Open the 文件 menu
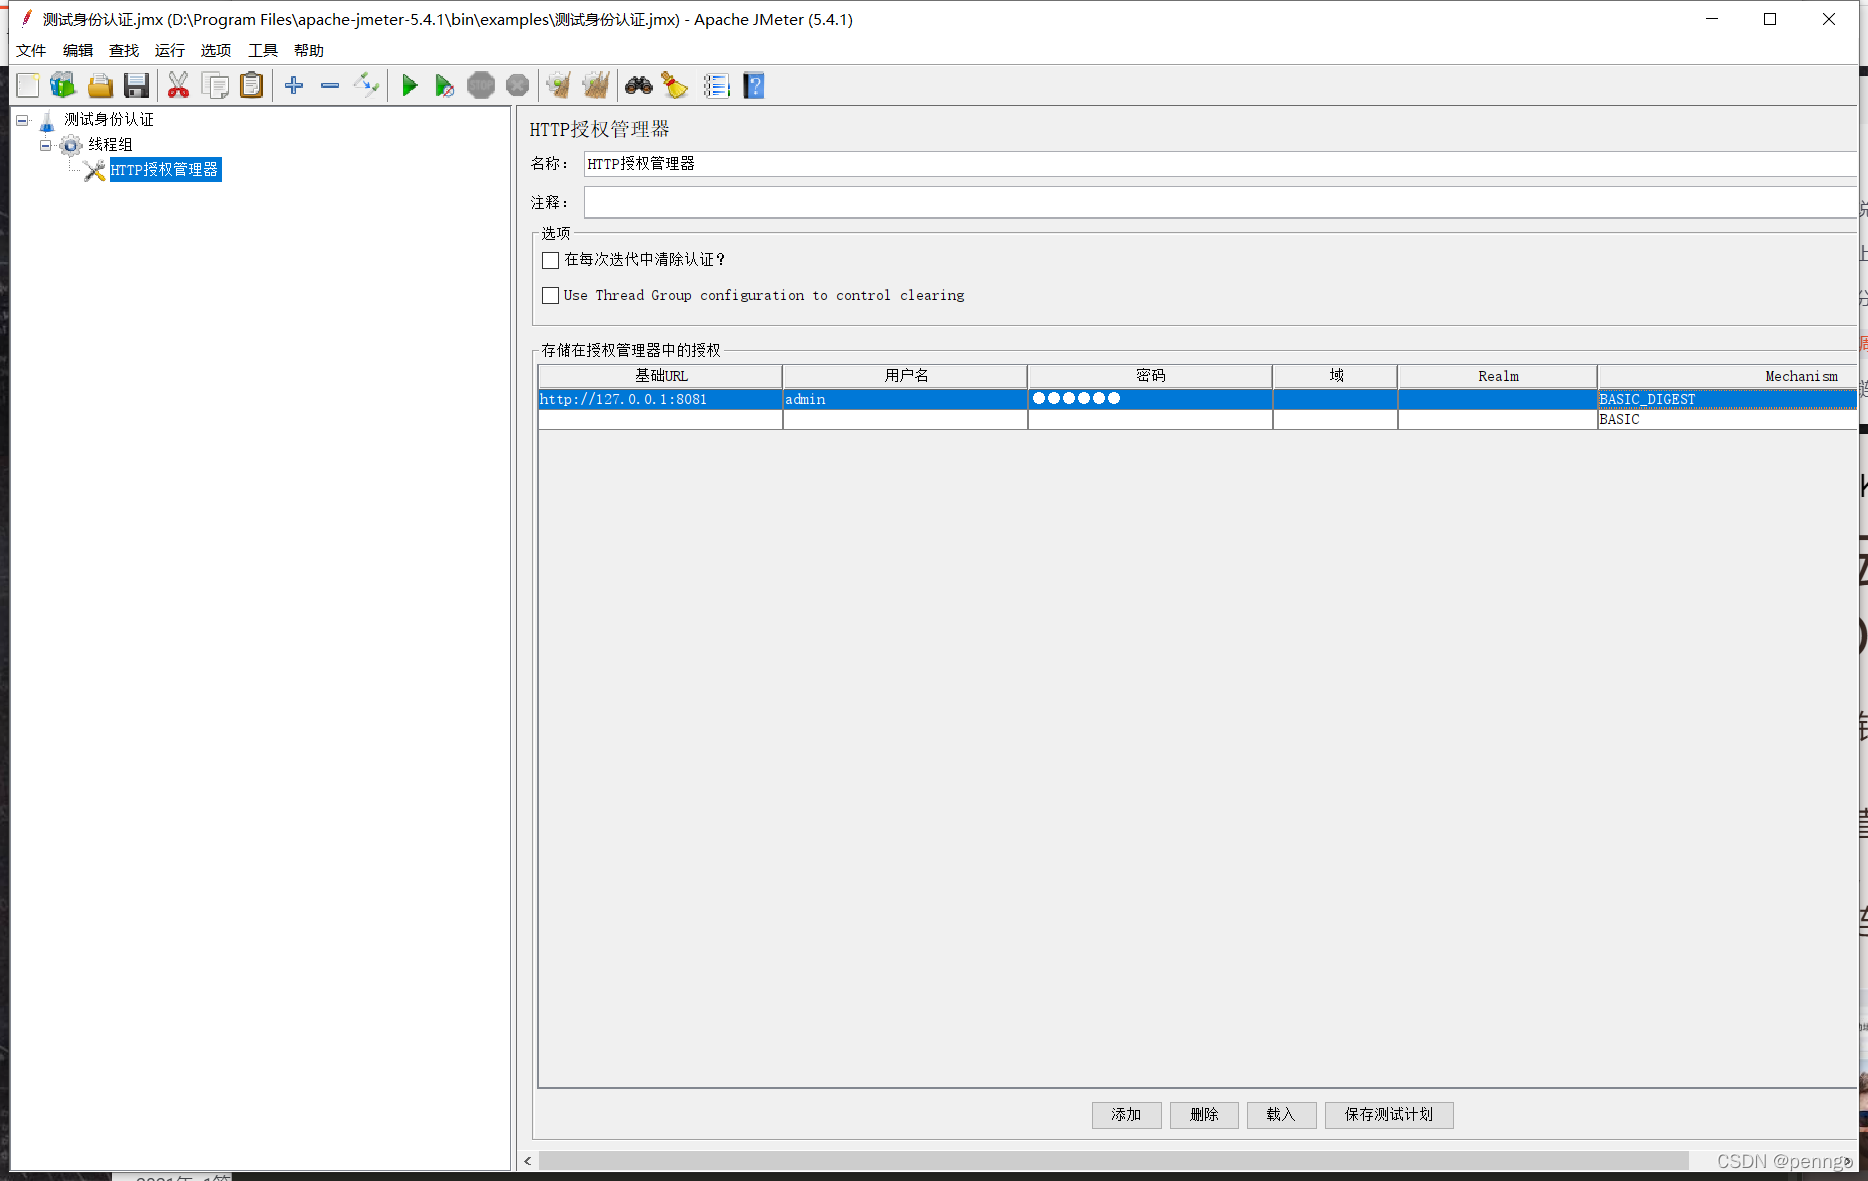The image size is (1868, 1181). (x=31, y=50)
